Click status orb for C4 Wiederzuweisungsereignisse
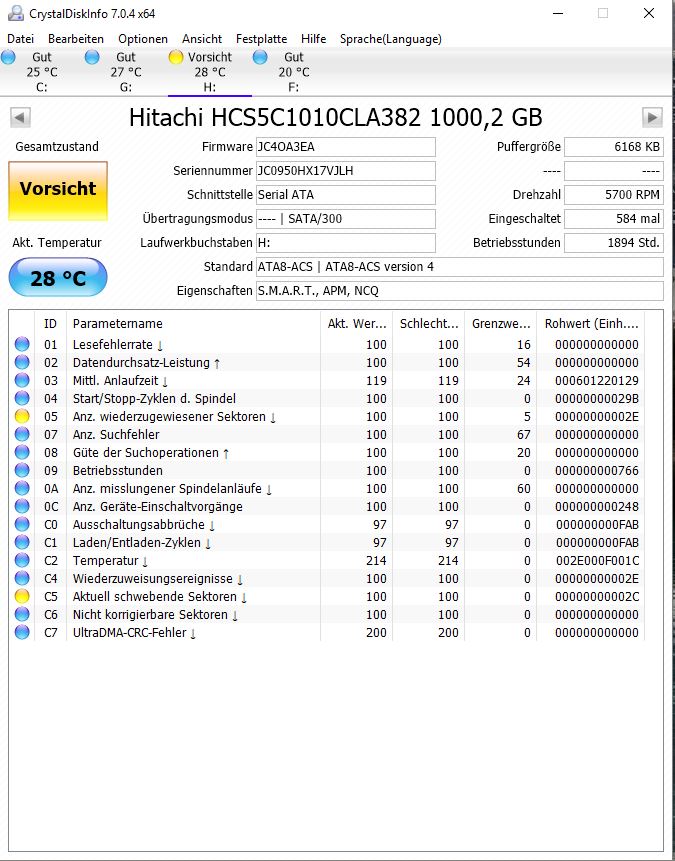Image resolution: width=675 pixels, height=861 pixels. (x=22, y=578)
